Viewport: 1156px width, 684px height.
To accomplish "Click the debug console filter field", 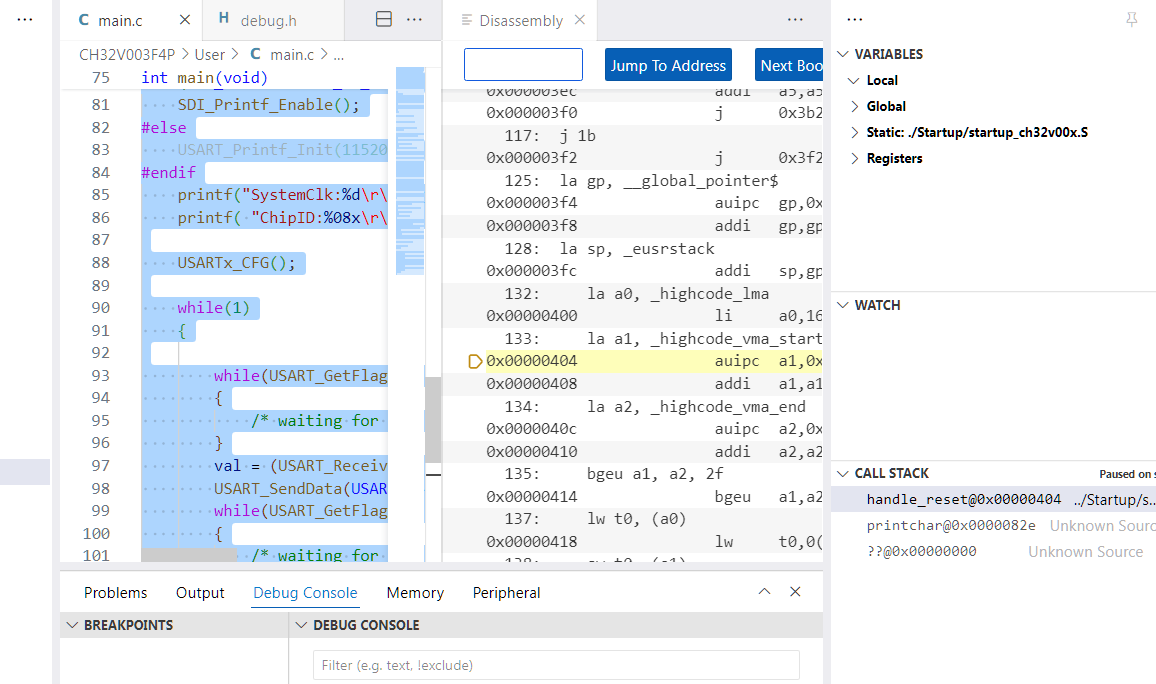I will coord(556,665).
